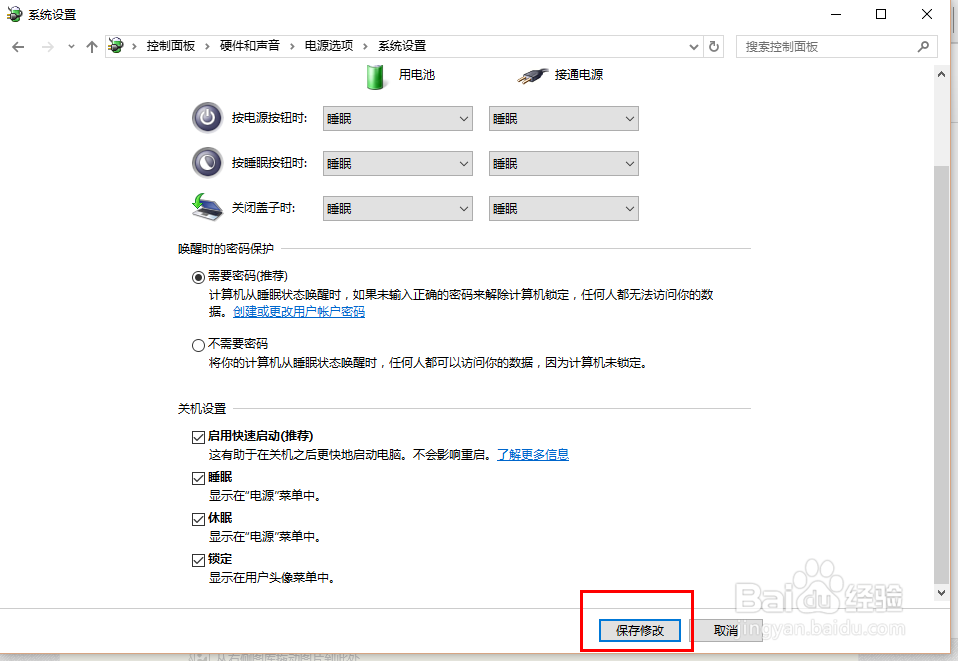Click the search magnifier icon
Screen dimensions: 958x661
click(x=922, y=46)
